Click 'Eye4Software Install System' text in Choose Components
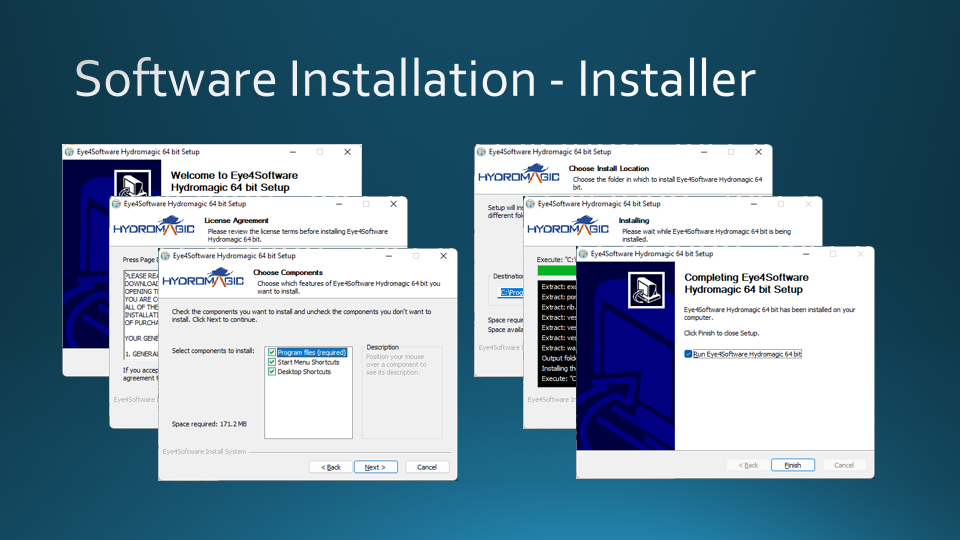 (x=204, y=452)
